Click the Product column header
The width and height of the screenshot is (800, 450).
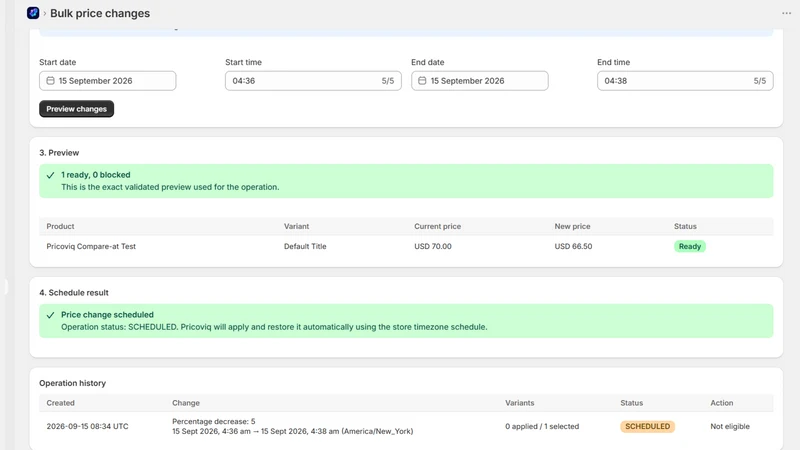[60, 226]
